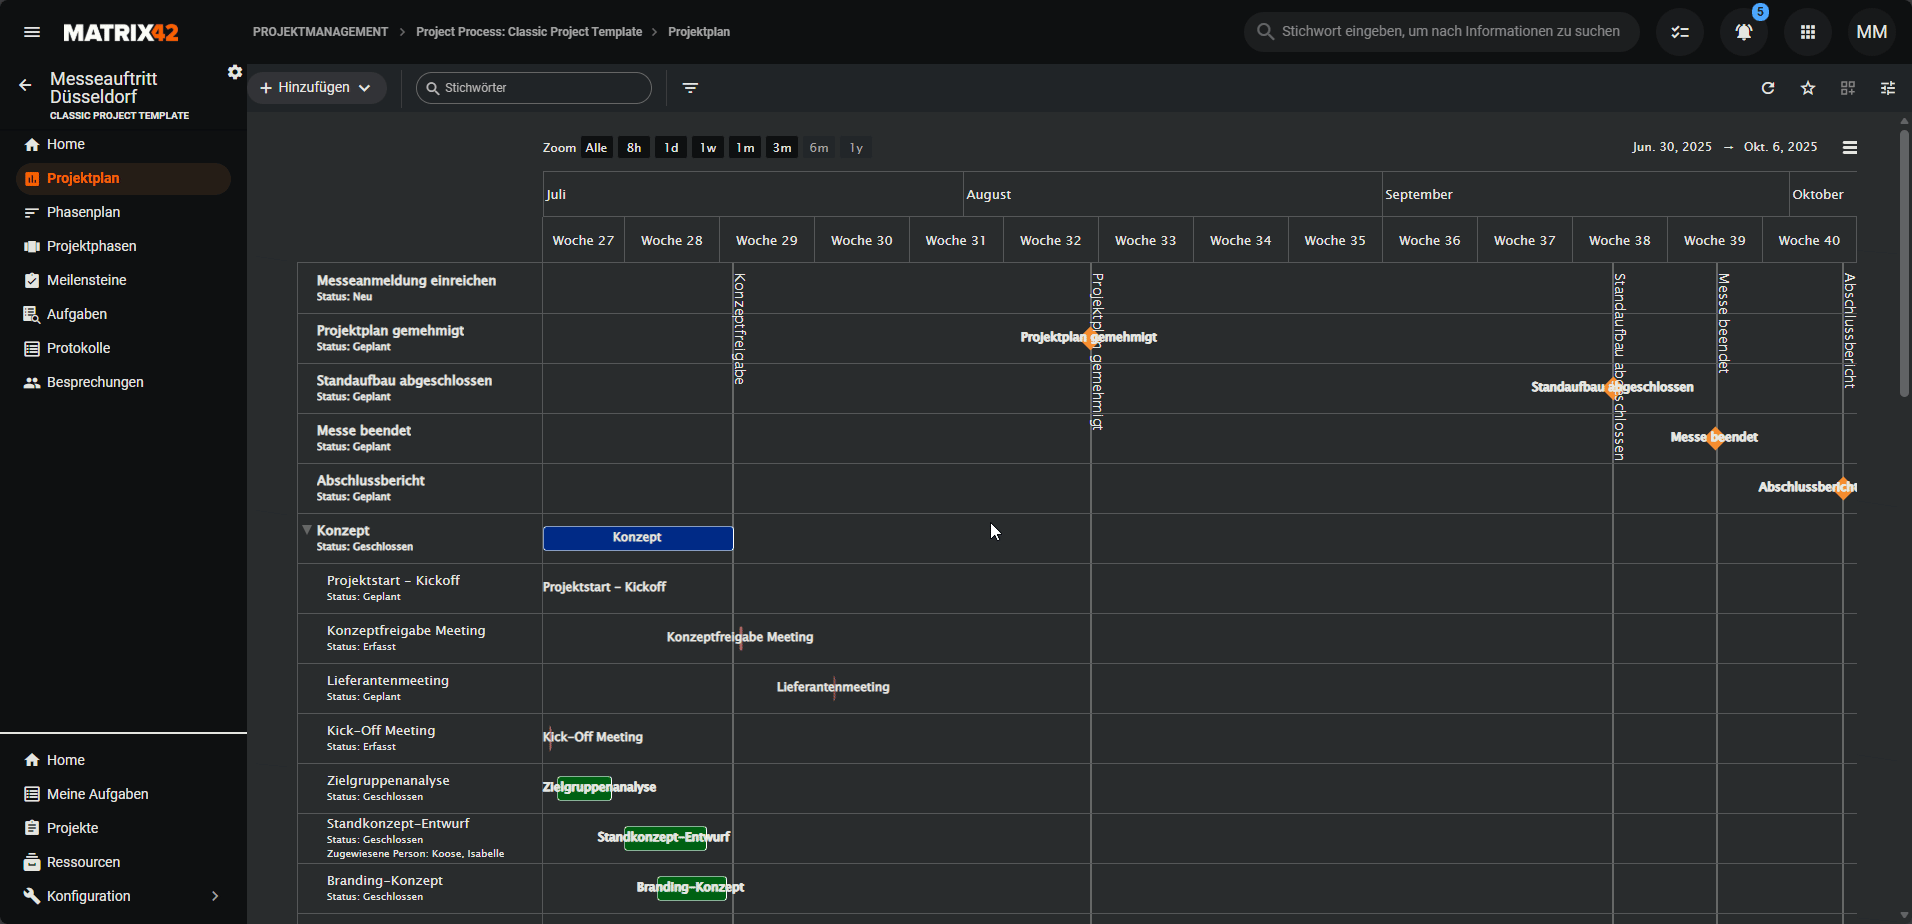This screenshot has width=1912, height=924.
Task: Select the Alle zoom button
Action: [596, 148]
